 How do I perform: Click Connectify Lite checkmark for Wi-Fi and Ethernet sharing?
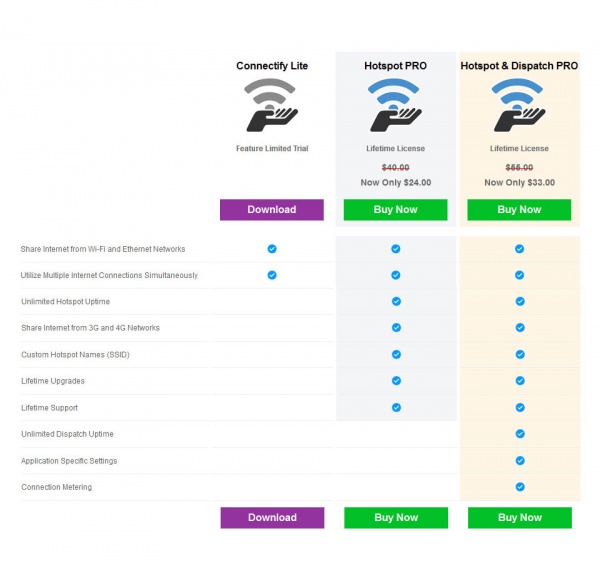272,249
